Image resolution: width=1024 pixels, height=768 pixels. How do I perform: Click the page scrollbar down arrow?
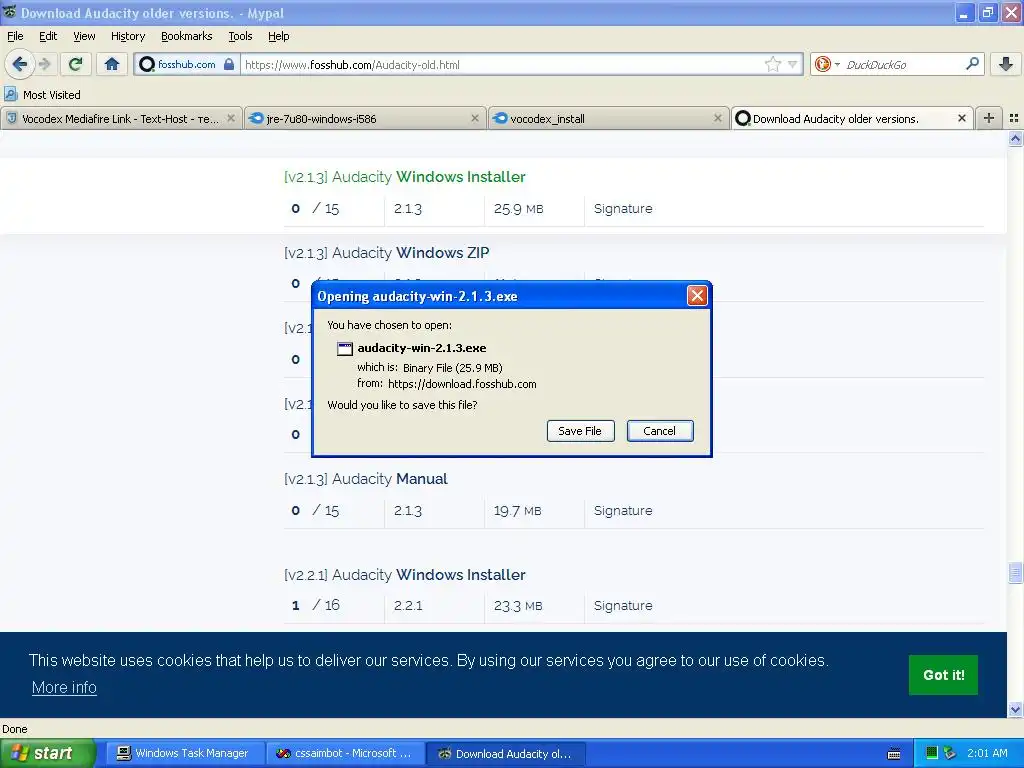pos(1016,709)
